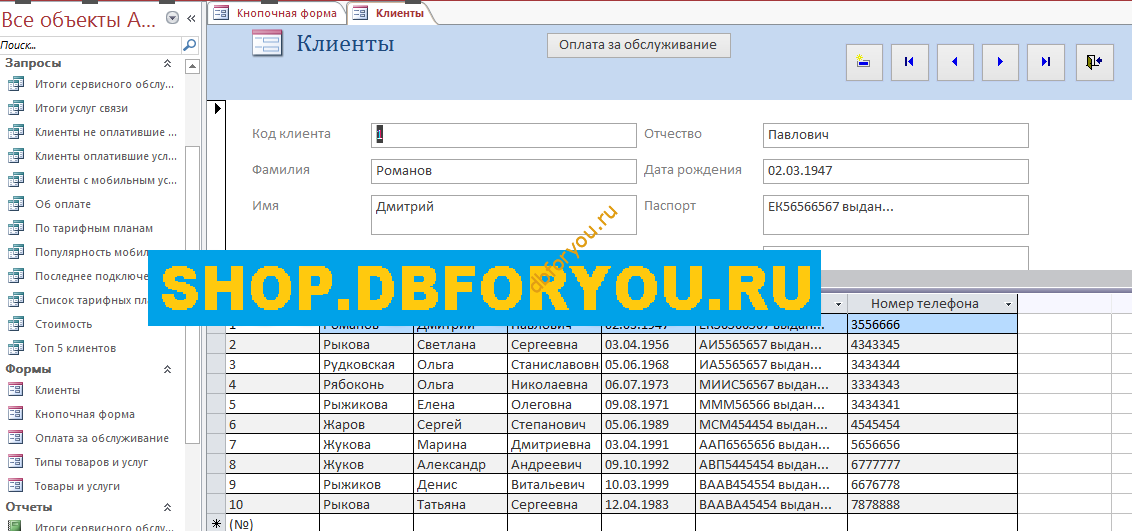This screenshot has width=1132, height=531.
Task: Click the Фамилия field with Романов
Action: click(x=504, y=171)
